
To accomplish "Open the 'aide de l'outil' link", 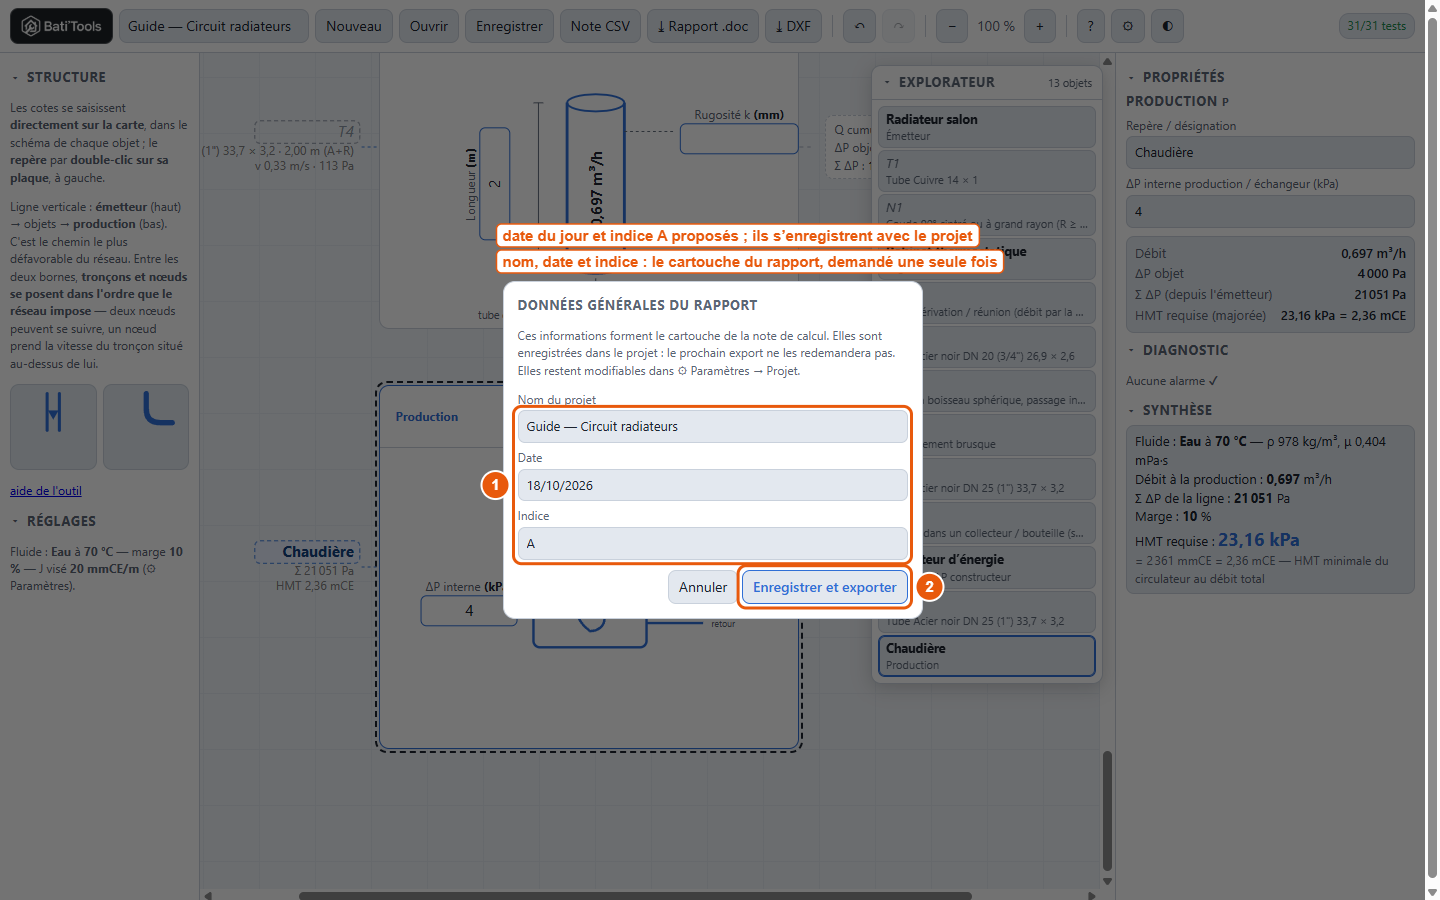I will point(46,491).
